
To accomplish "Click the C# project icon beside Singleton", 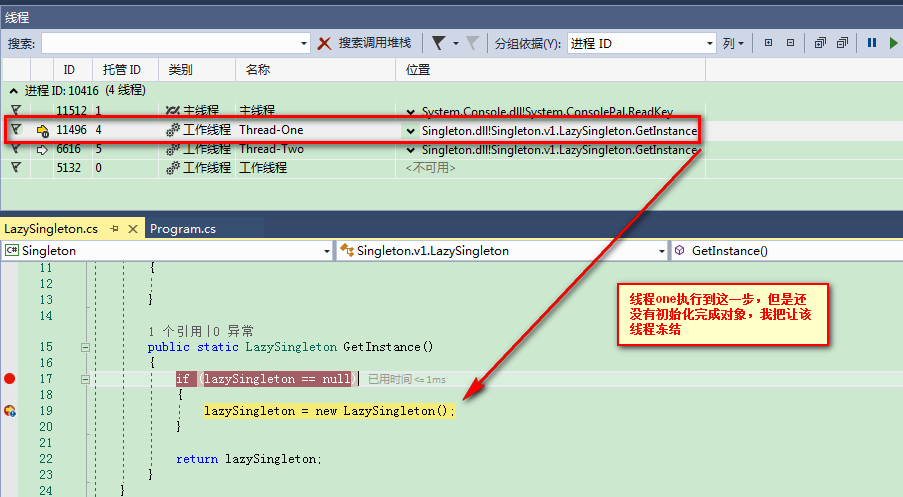I will tap(12, 250).
